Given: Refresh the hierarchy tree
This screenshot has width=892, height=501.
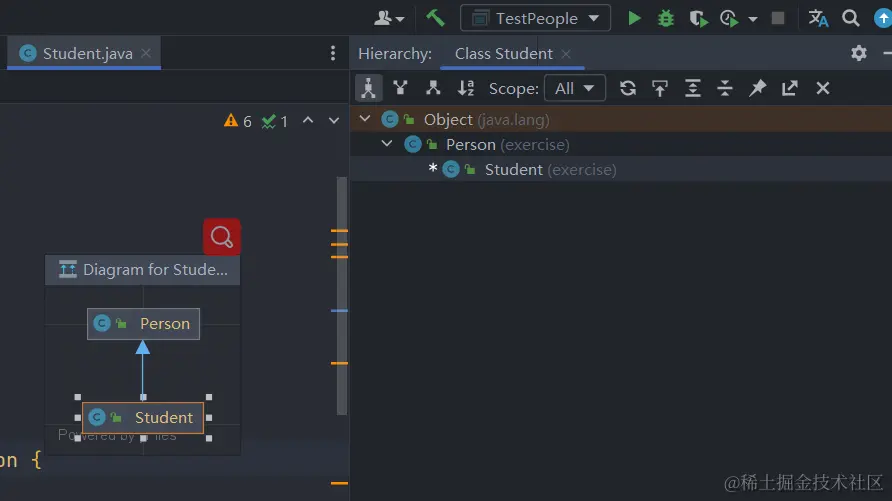Looking at the screenshot, I should coord(627,88).
